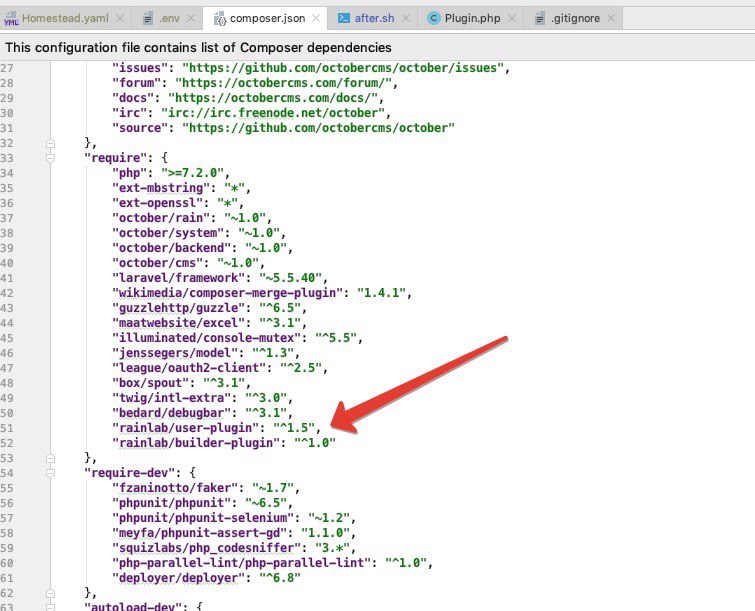Viewport: 755px width, 611px height.
Task: Click "phpunit/phpunit-selenium" dev dependency
Action: 203,518
